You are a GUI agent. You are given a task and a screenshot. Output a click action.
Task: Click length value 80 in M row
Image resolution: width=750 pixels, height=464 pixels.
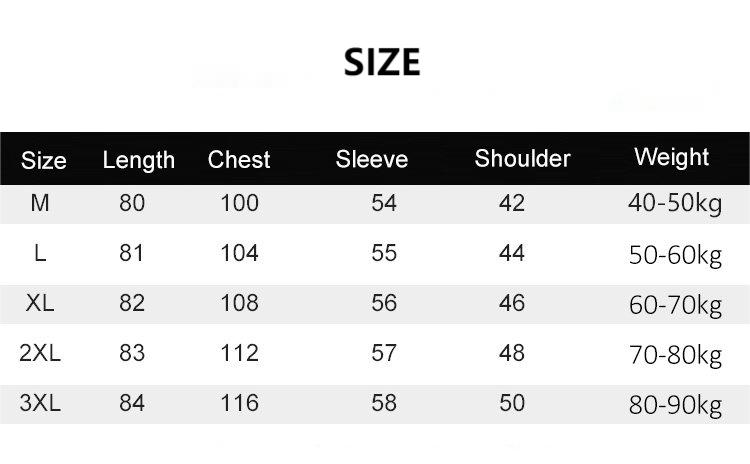(132, 203)
